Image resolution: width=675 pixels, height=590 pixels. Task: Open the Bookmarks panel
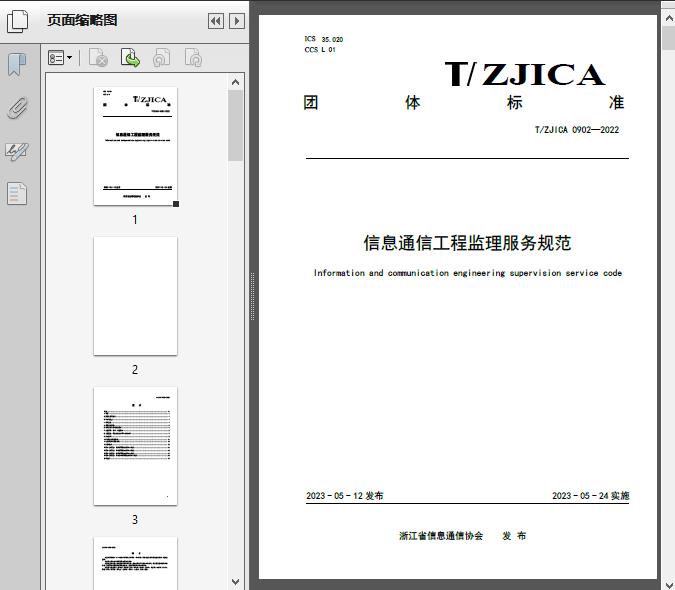click(17, 65)
